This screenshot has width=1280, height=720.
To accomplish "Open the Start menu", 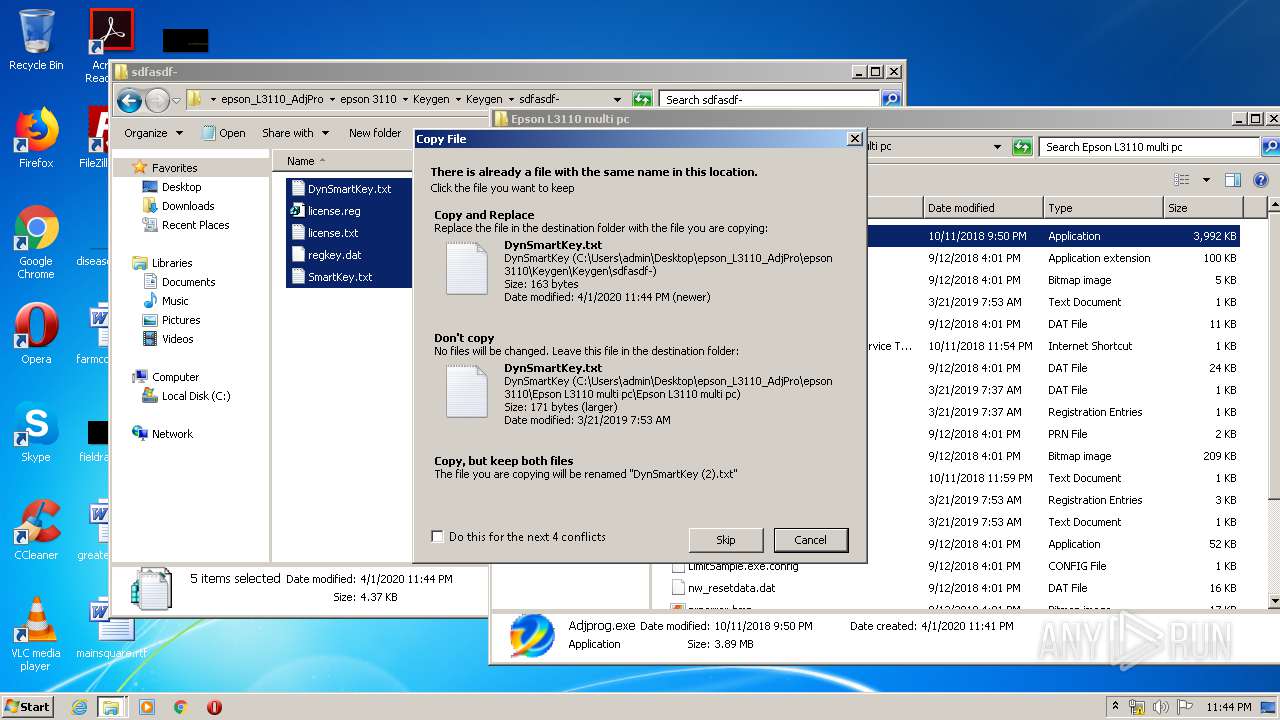I will tap(28, 707).
